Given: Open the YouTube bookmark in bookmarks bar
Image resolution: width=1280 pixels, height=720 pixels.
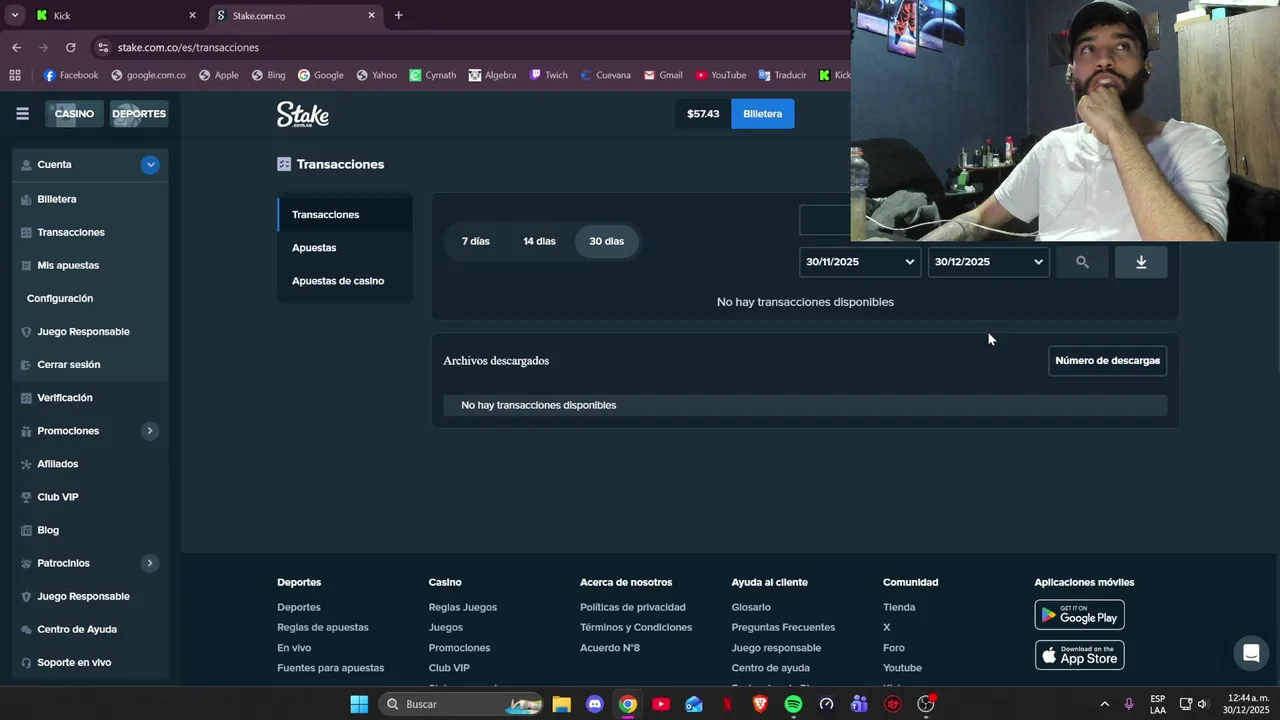Looking at the screenshot, I should pos(721,75).
